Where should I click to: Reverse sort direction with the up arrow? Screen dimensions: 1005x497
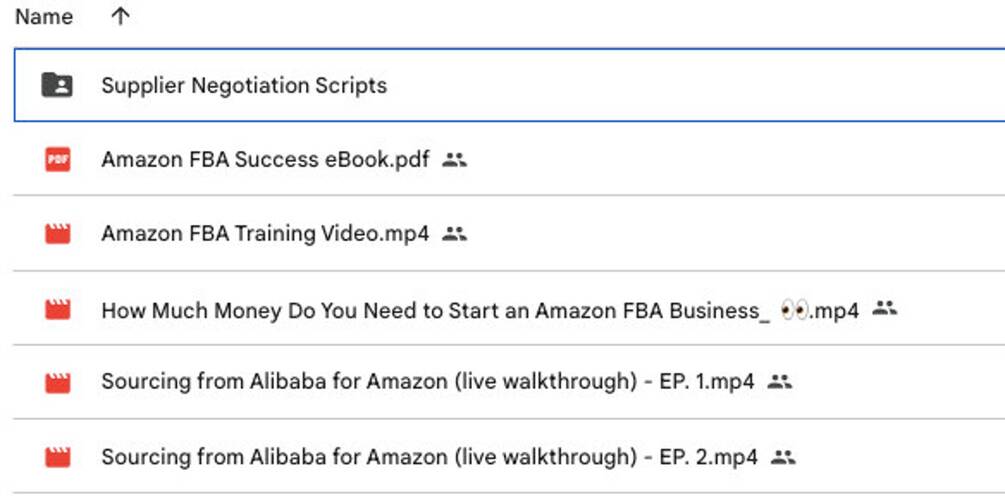click(120, 17)
